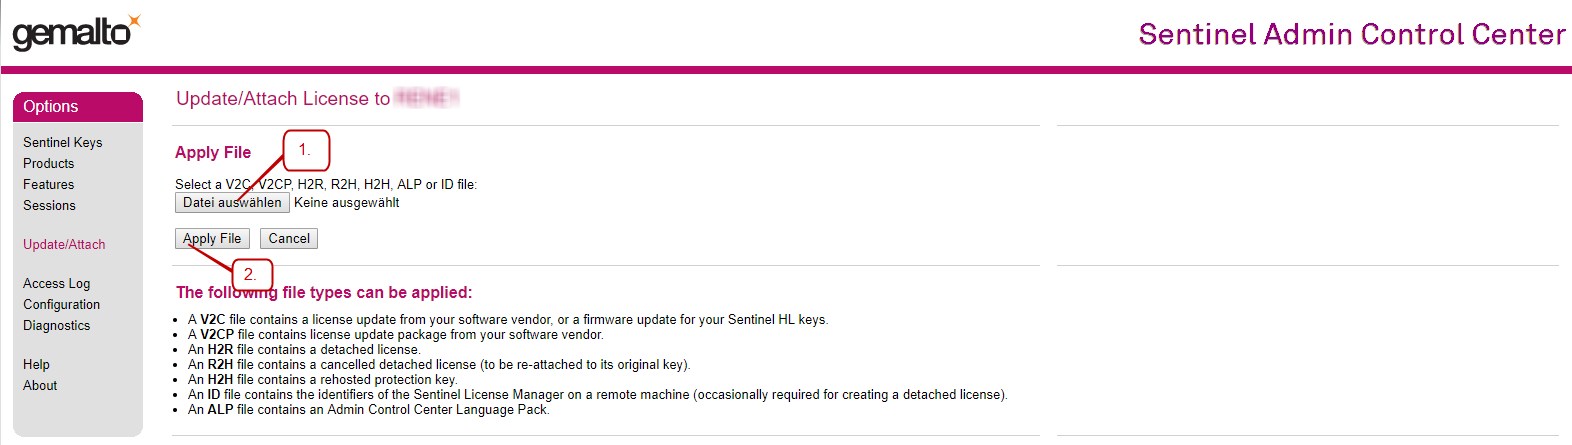Select Update/Attach menu item
Screen dimensions: 1572x445
coord(64,245)
